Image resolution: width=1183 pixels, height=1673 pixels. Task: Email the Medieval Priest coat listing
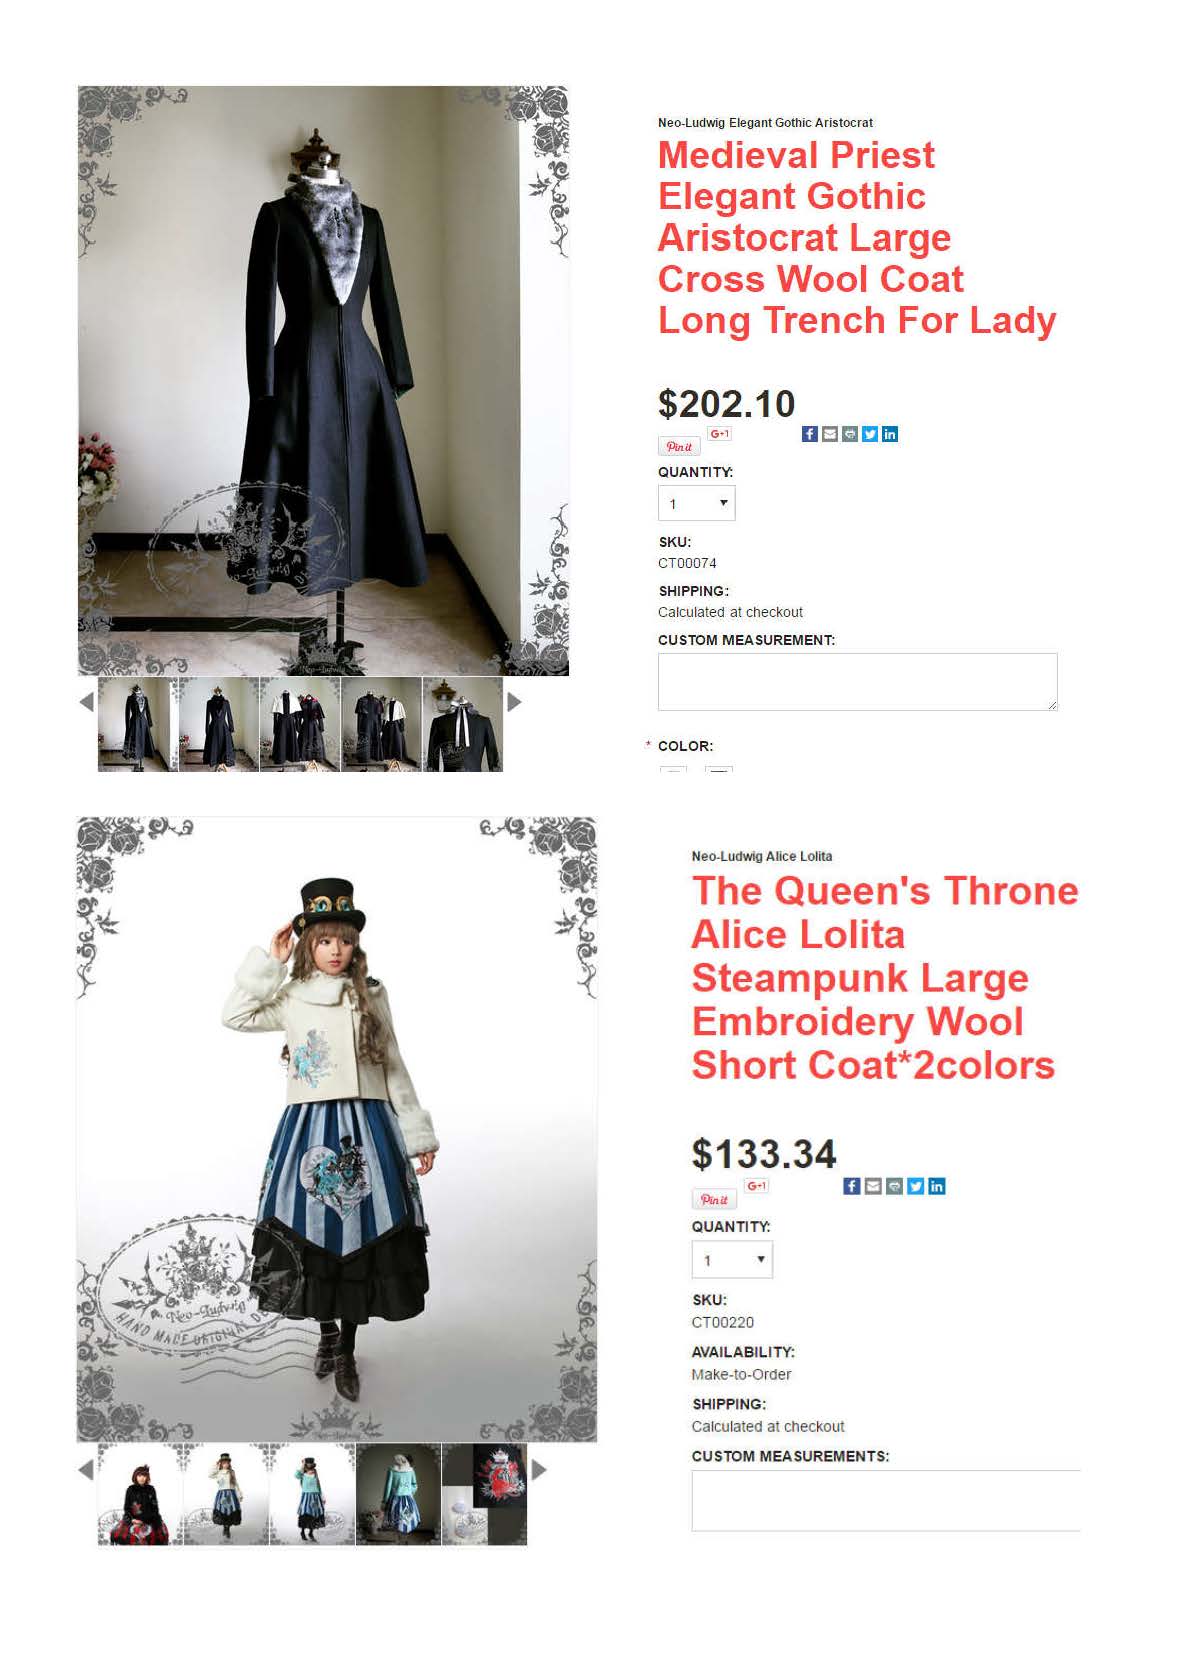click(830, 434)
